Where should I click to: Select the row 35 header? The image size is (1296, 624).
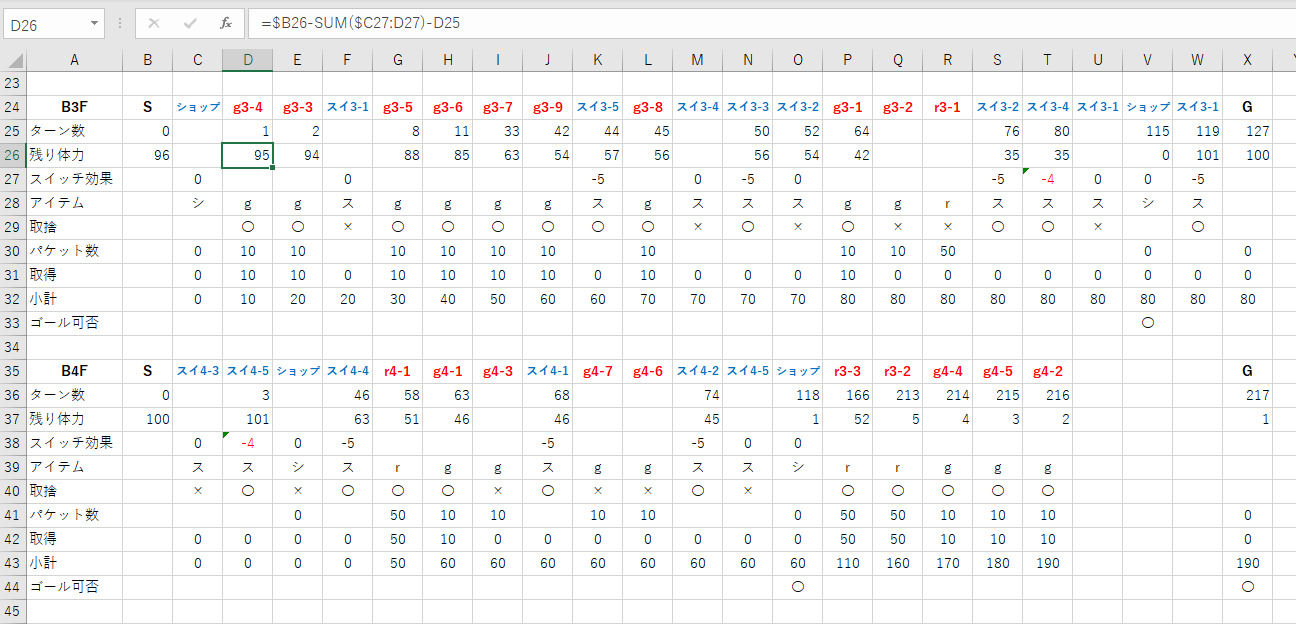coord(13,371)
